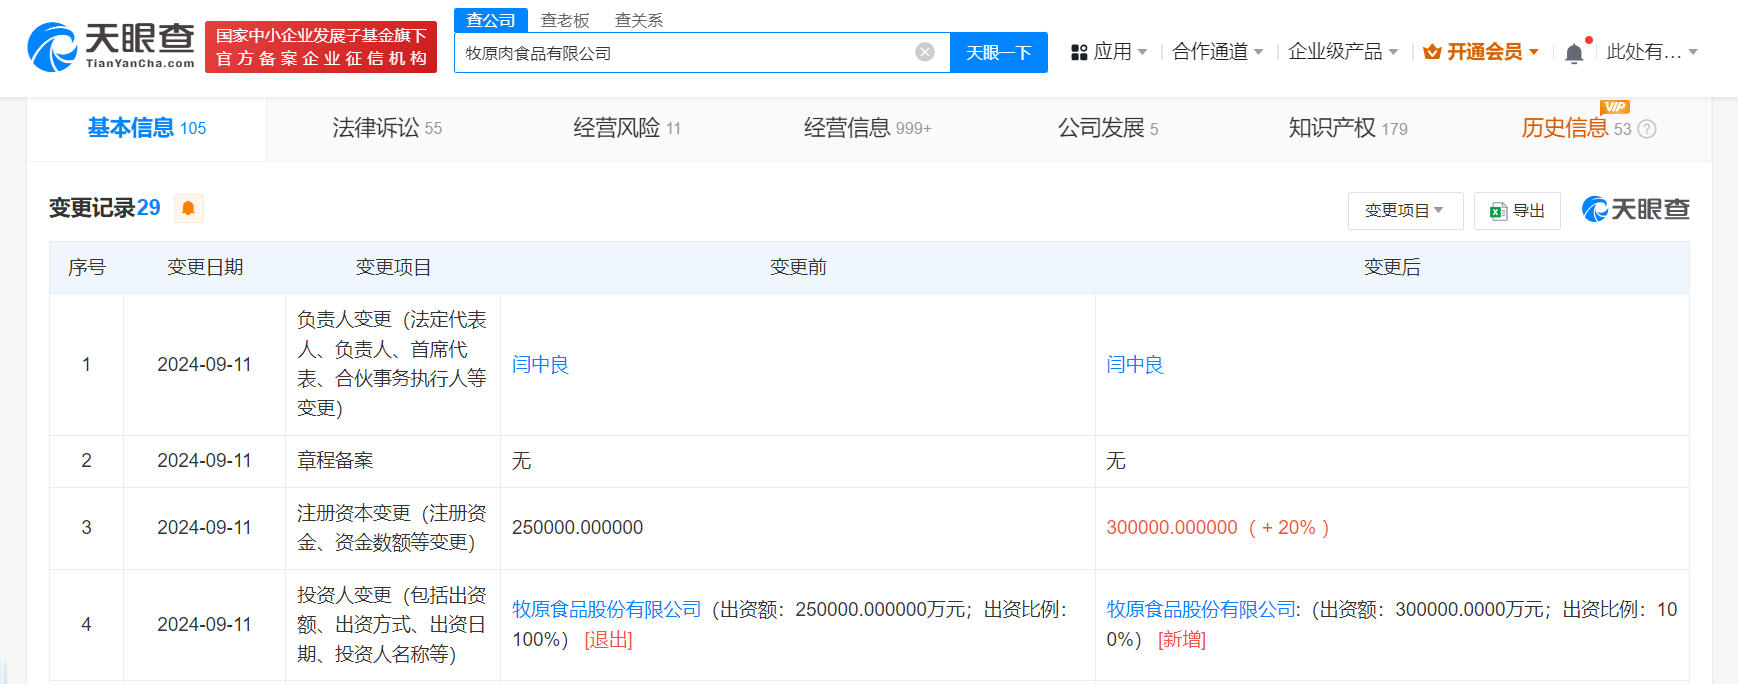
Task: Expand the user account menu 此处有…
Action: [1651, 52]
